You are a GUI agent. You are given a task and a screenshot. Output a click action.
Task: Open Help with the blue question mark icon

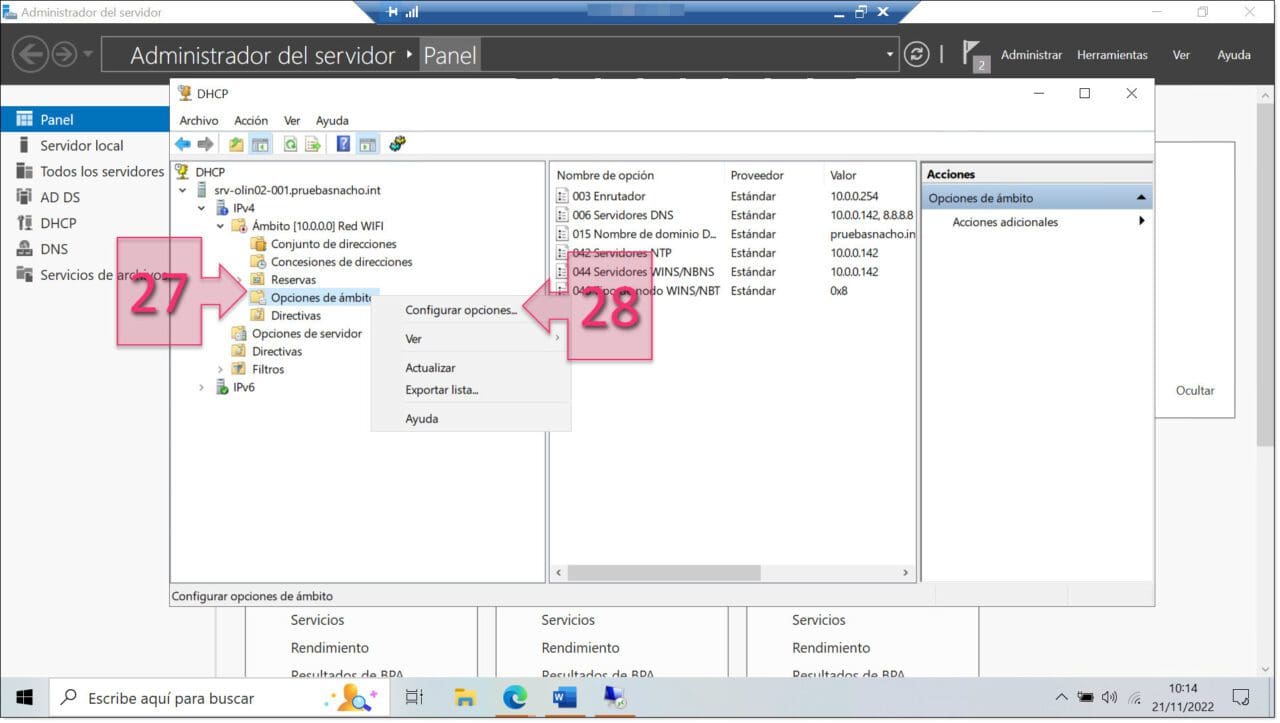pyautogui.click(x=343, y=144)
